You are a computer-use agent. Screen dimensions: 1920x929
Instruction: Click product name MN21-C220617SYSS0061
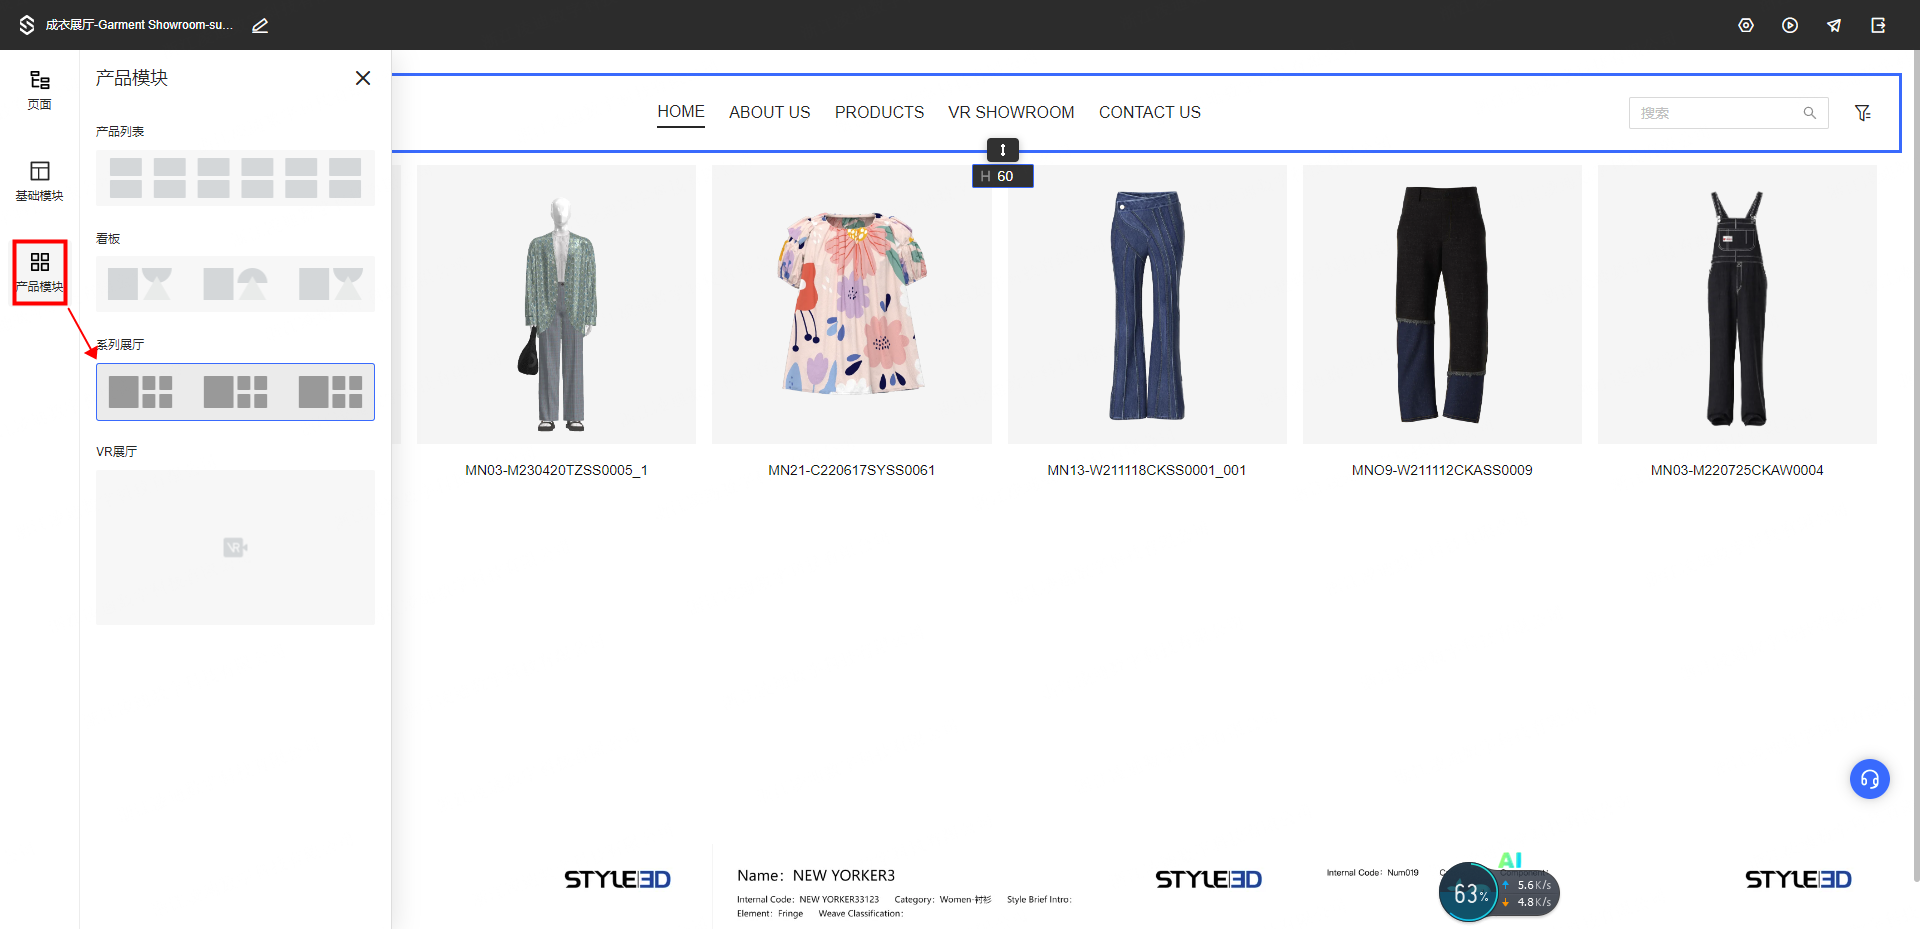coord(852,470)
